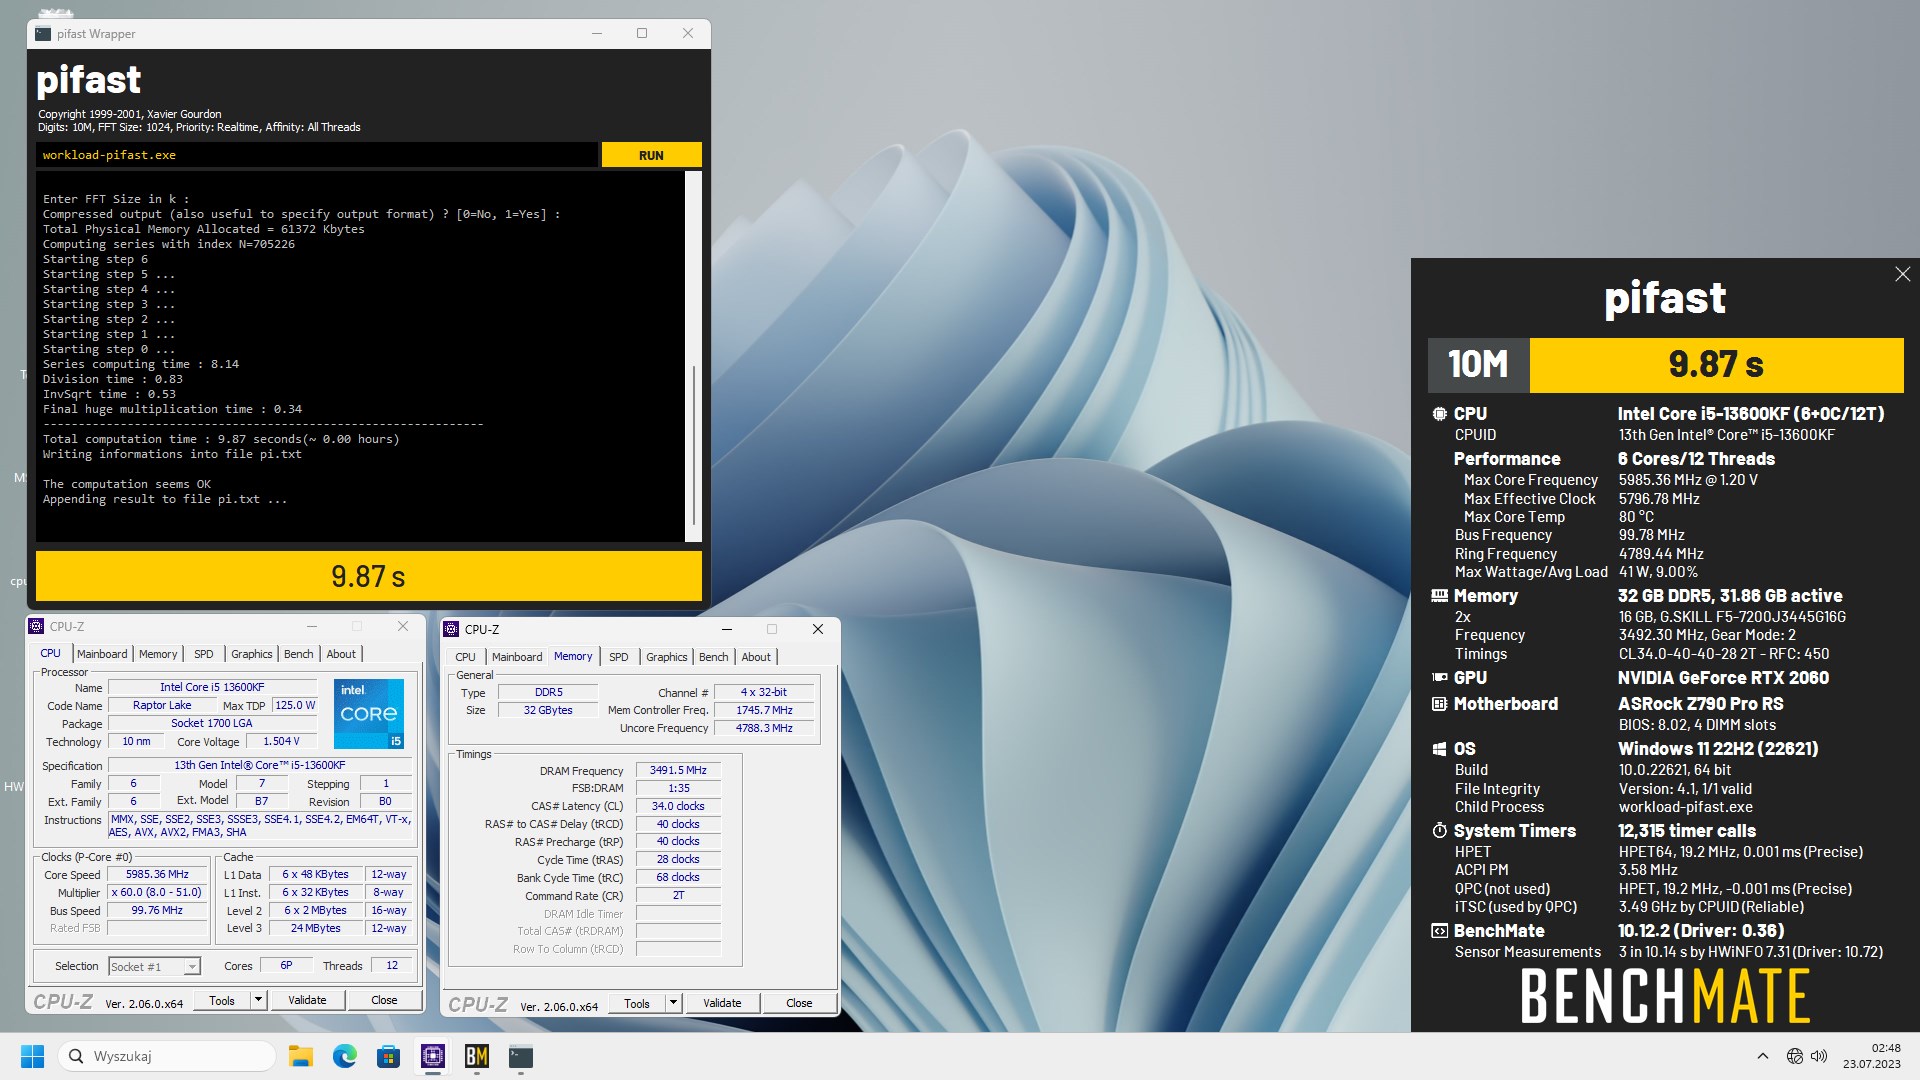Click Validate in right CPU-Z window
Viewport: 1920px width, 1080px height.
[722, 1003]
